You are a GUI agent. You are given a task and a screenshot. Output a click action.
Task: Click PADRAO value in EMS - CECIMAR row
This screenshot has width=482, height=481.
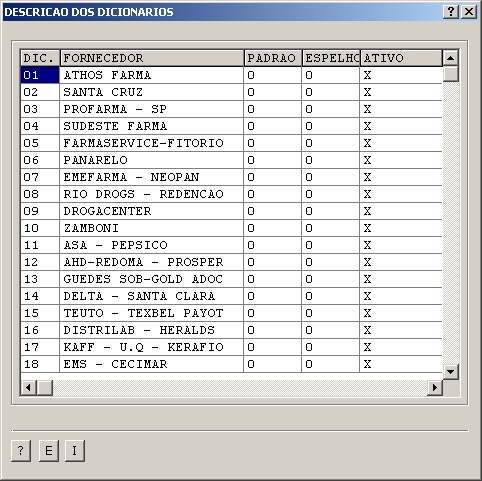click(273, 364)
